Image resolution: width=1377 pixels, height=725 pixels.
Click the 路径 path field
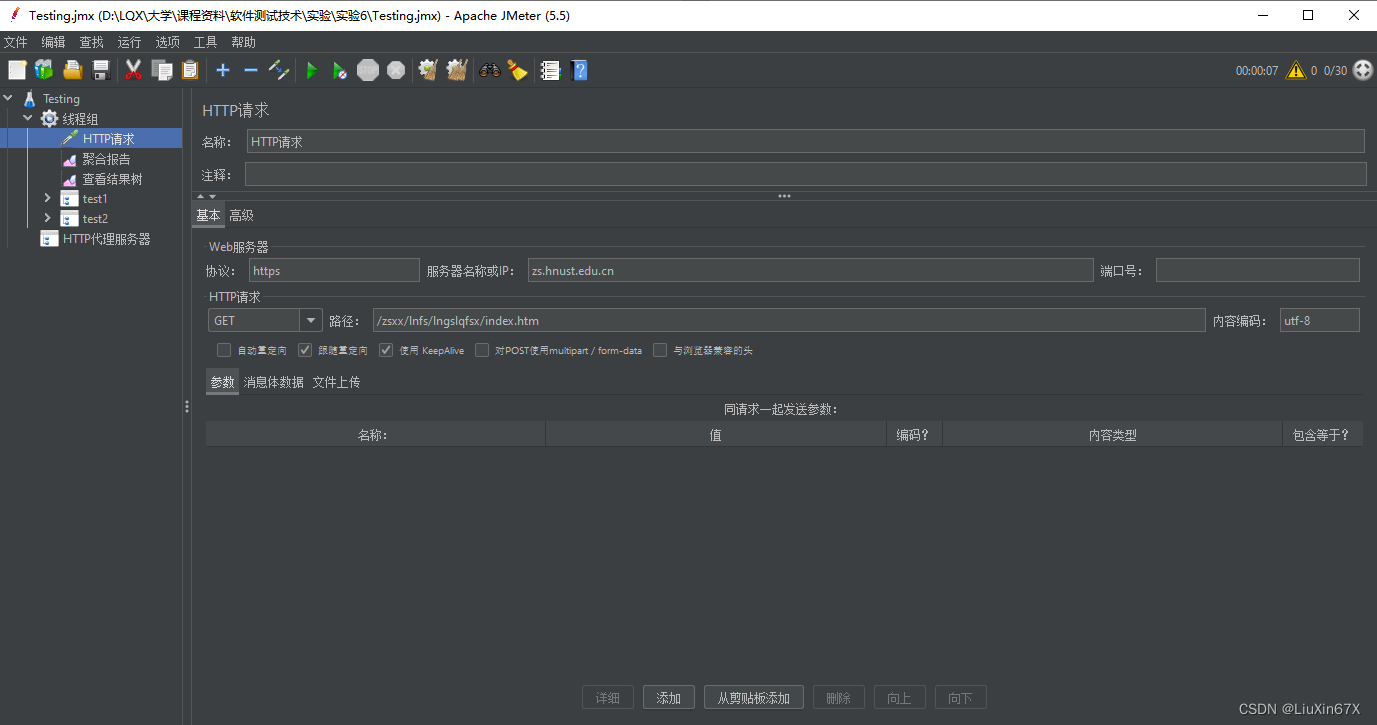coord(789,320)
